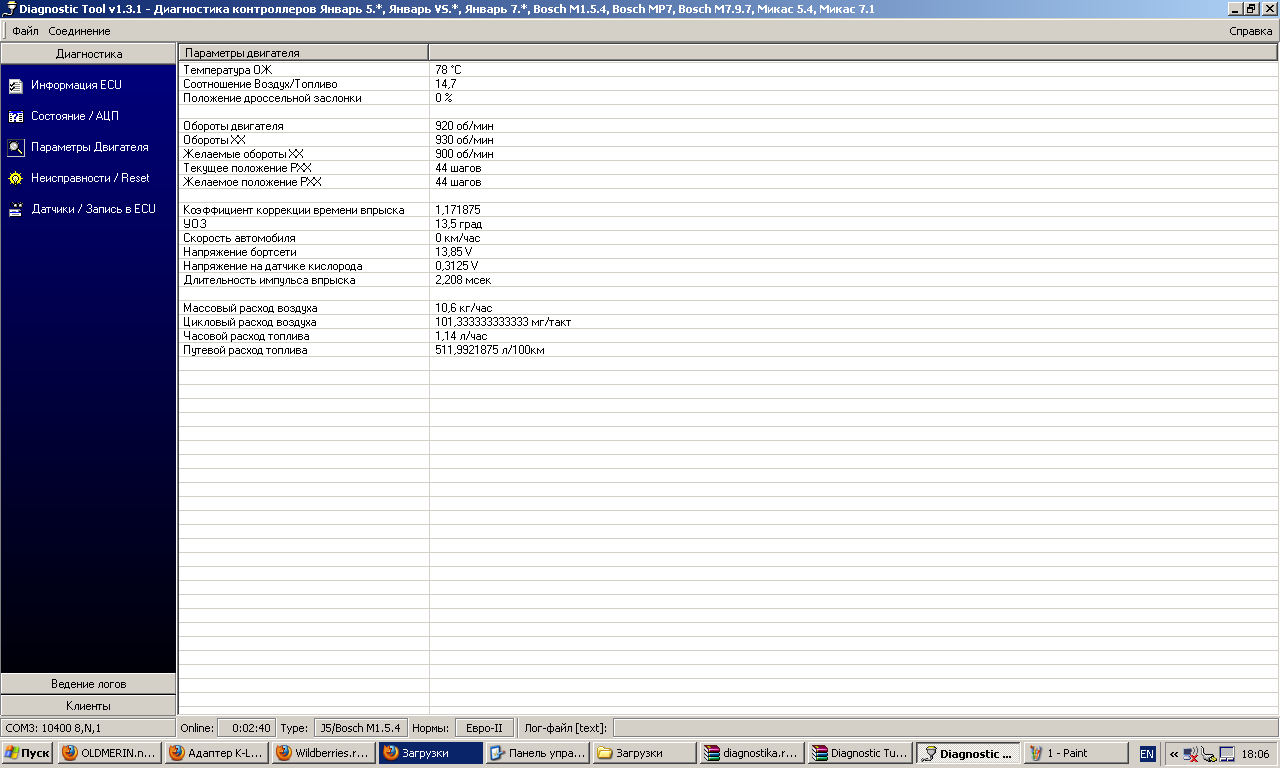Expand hidden tray icons chevron
This screenshot has width=1280, height=768.
coord(1174,754)
